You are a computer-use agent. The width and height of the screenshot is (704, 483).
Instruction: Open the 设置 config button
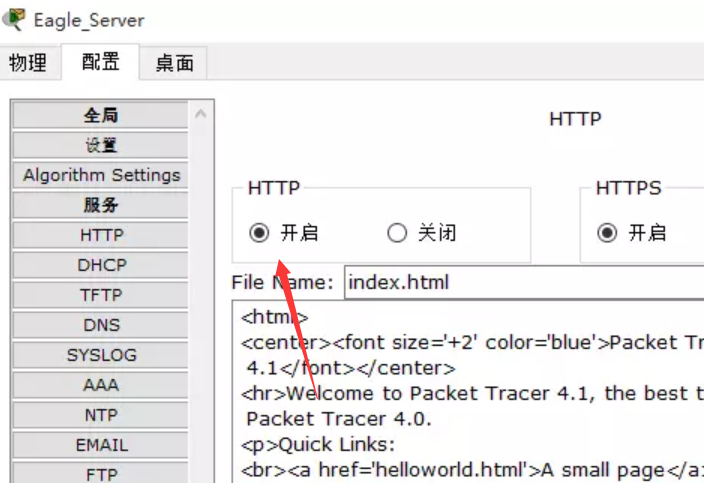[x=101, y=145]
